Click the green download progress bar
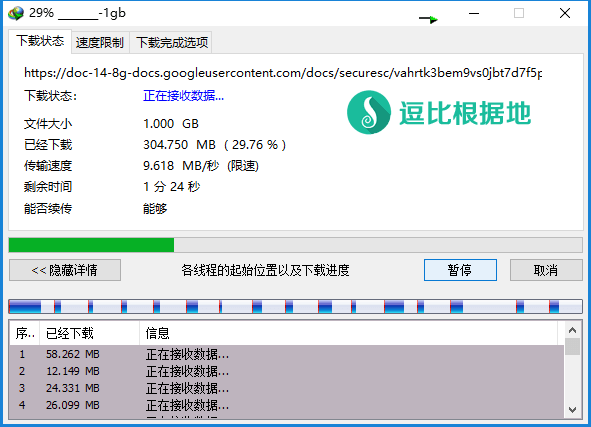 (296, 245)
